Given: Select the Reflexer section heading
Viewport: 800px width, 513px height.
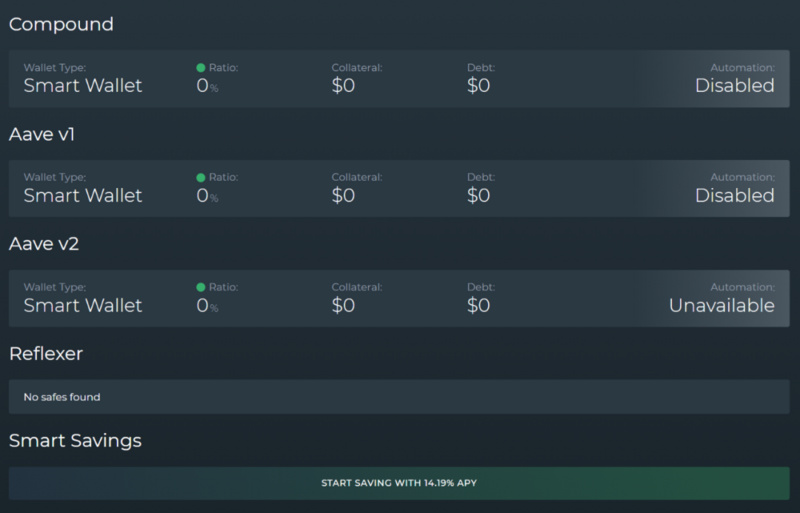Looking at the screenshot, I should 46,353.
